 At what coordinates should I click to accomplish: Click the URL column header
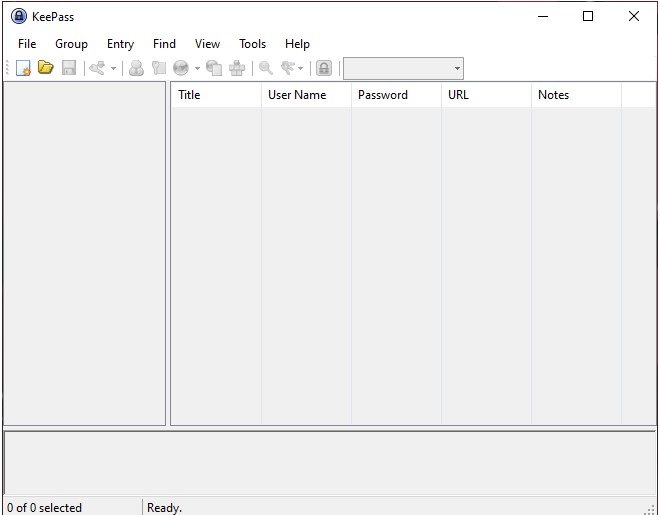[485, 95]
